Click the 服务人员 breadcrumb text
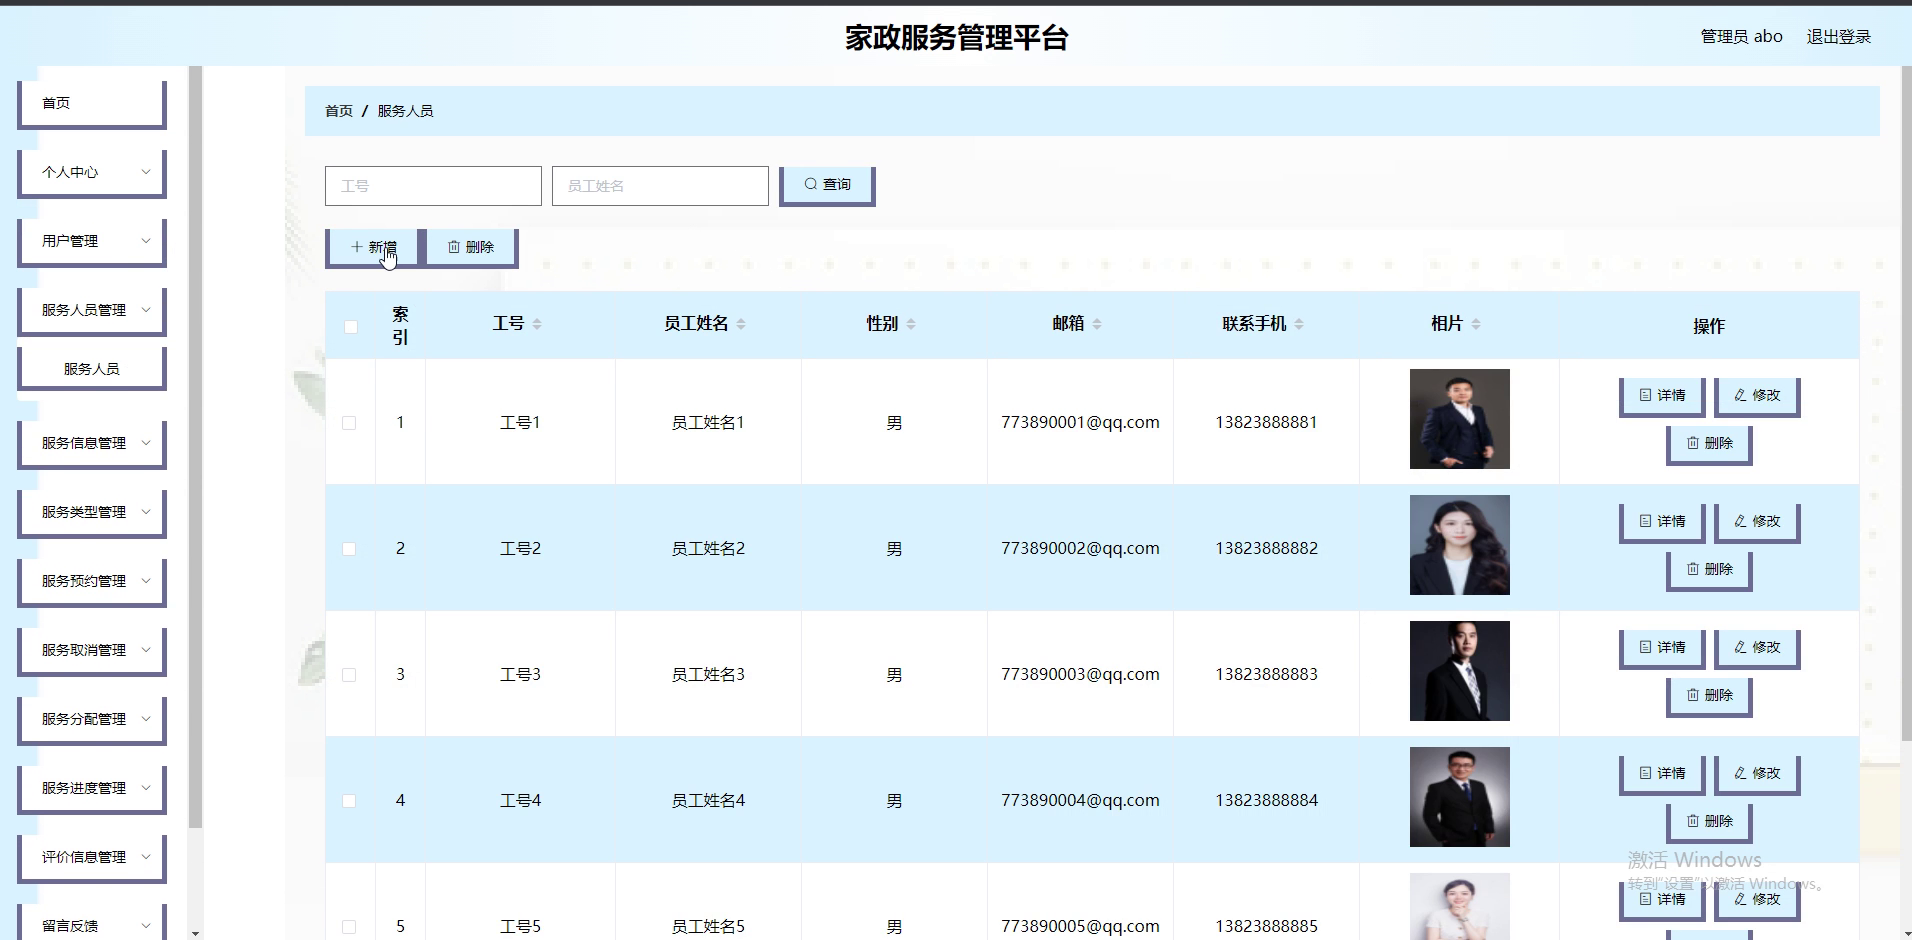Viewport: 1912px width, 940px height. [x=405, y=111]
